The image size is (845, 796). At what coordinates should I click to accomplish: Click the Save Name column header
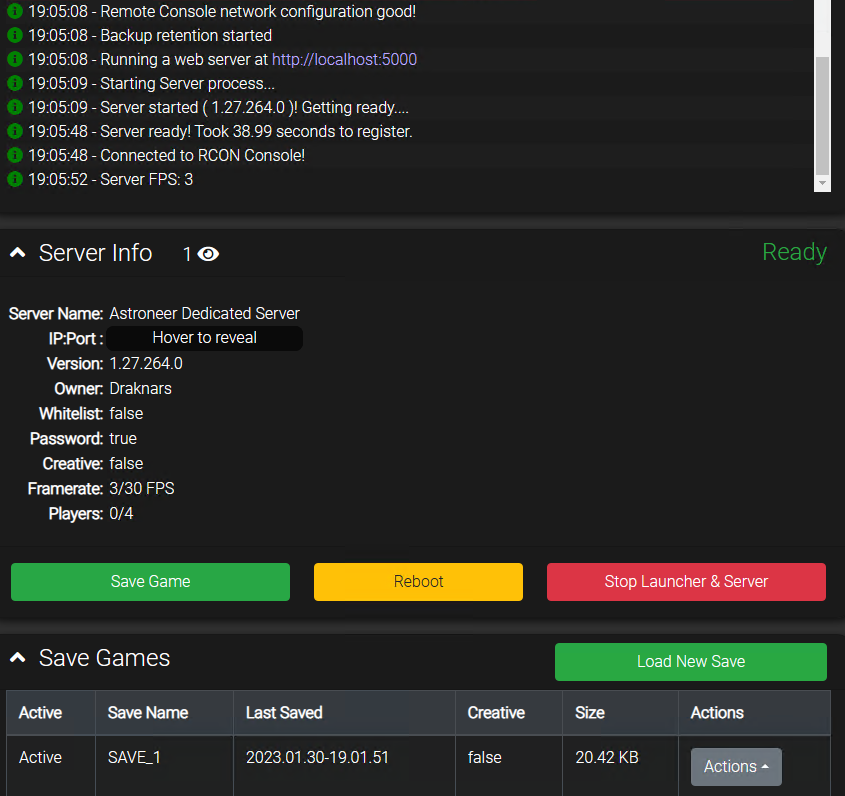(x=164, y=712)
